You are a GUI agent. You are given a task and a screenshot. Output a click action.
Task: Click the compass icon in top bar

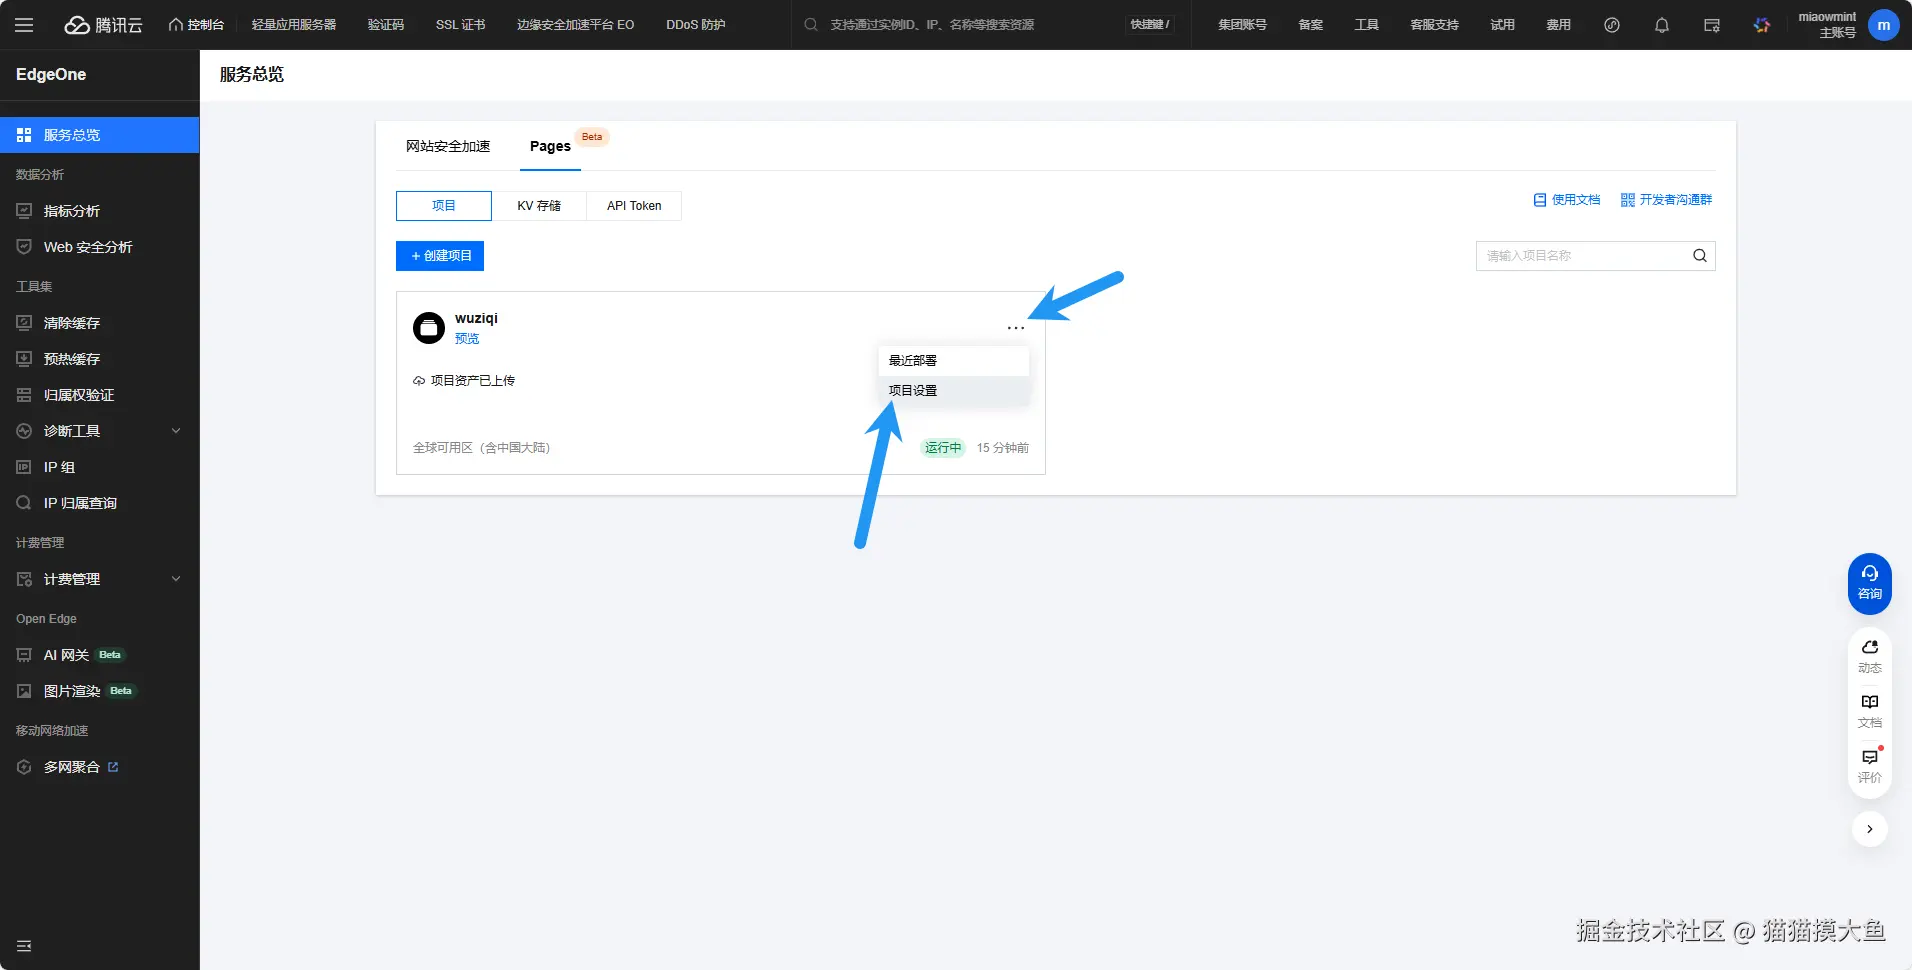click(x=1612, y=25)
